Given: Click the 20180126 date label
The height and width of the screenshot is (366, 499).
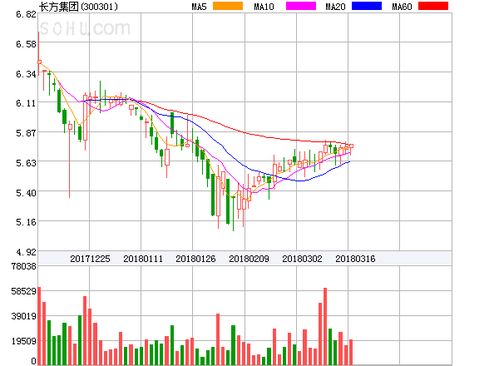Looking at the screenshot, I should (196, 259).
